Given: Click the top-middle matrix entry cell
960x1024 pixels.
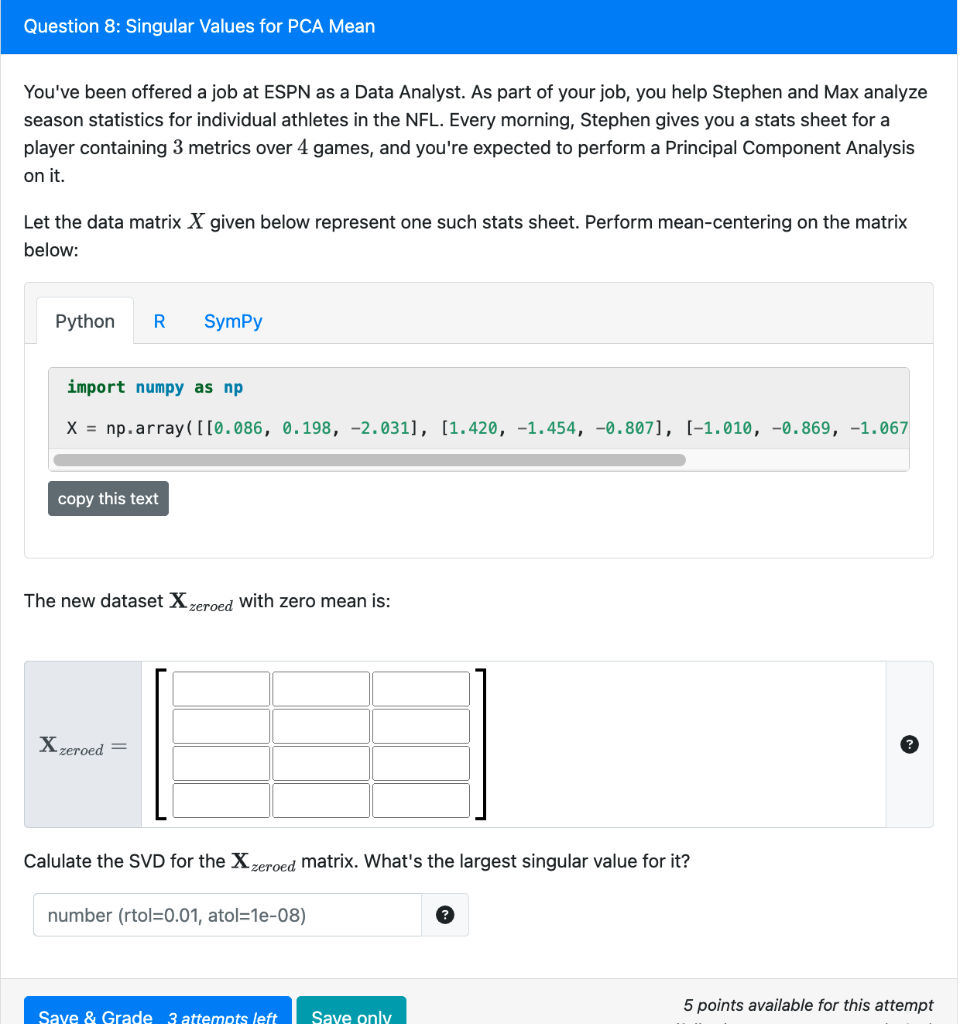Looking at the screenshot, I should 320,688.
